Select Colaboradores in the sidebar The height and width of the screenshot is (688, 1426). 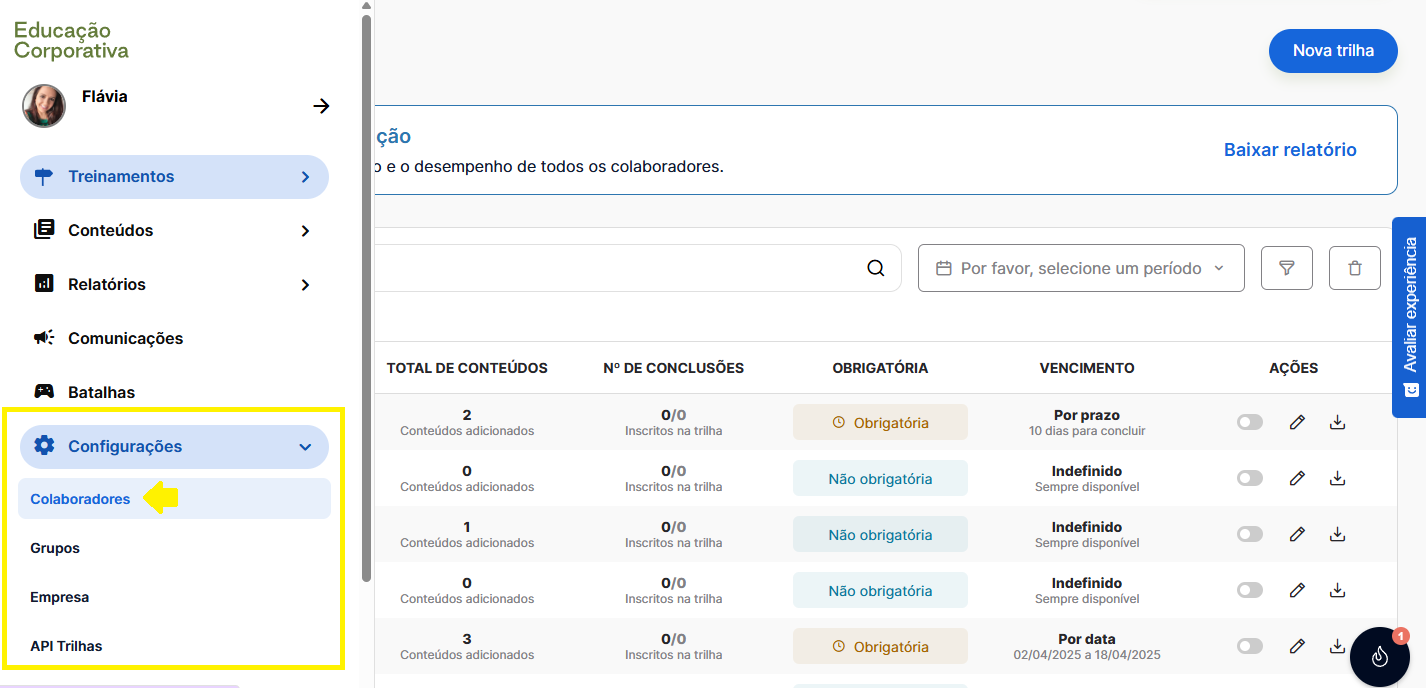tap(80, 498)
